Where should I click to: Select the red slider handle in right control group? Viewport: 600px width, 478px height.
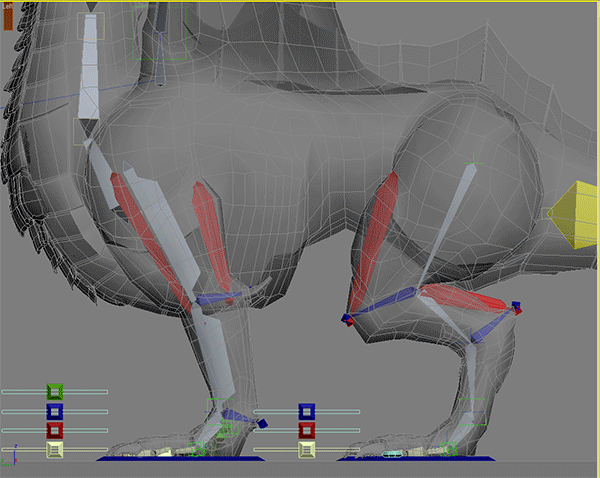[x=307, y=431]
